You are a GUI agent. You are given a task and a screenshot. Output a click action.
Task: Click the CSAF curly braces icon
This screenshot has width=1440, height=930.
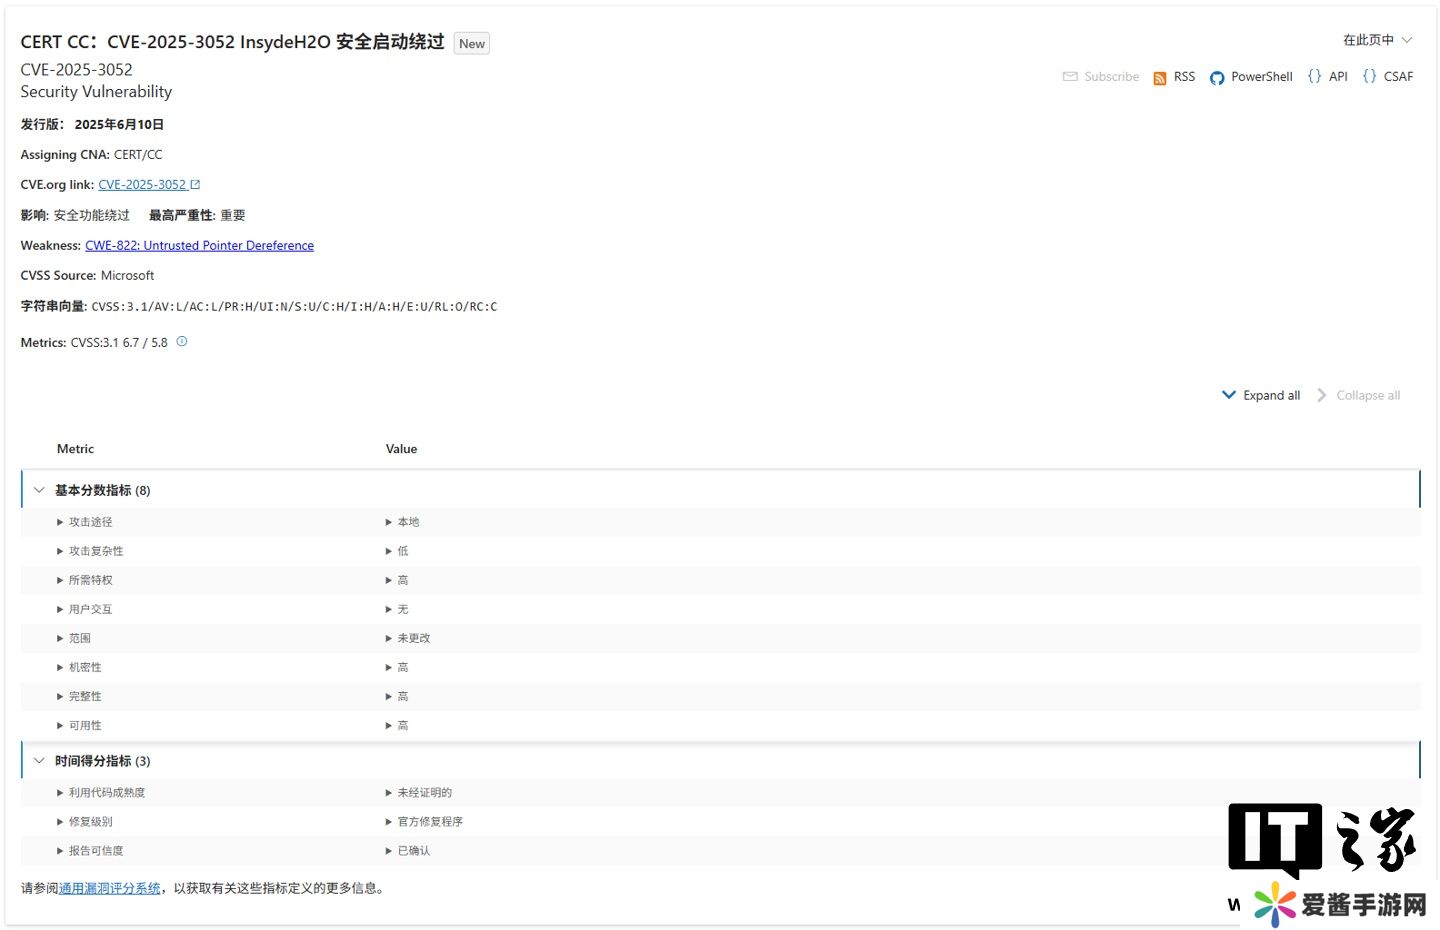[1369, 76]
